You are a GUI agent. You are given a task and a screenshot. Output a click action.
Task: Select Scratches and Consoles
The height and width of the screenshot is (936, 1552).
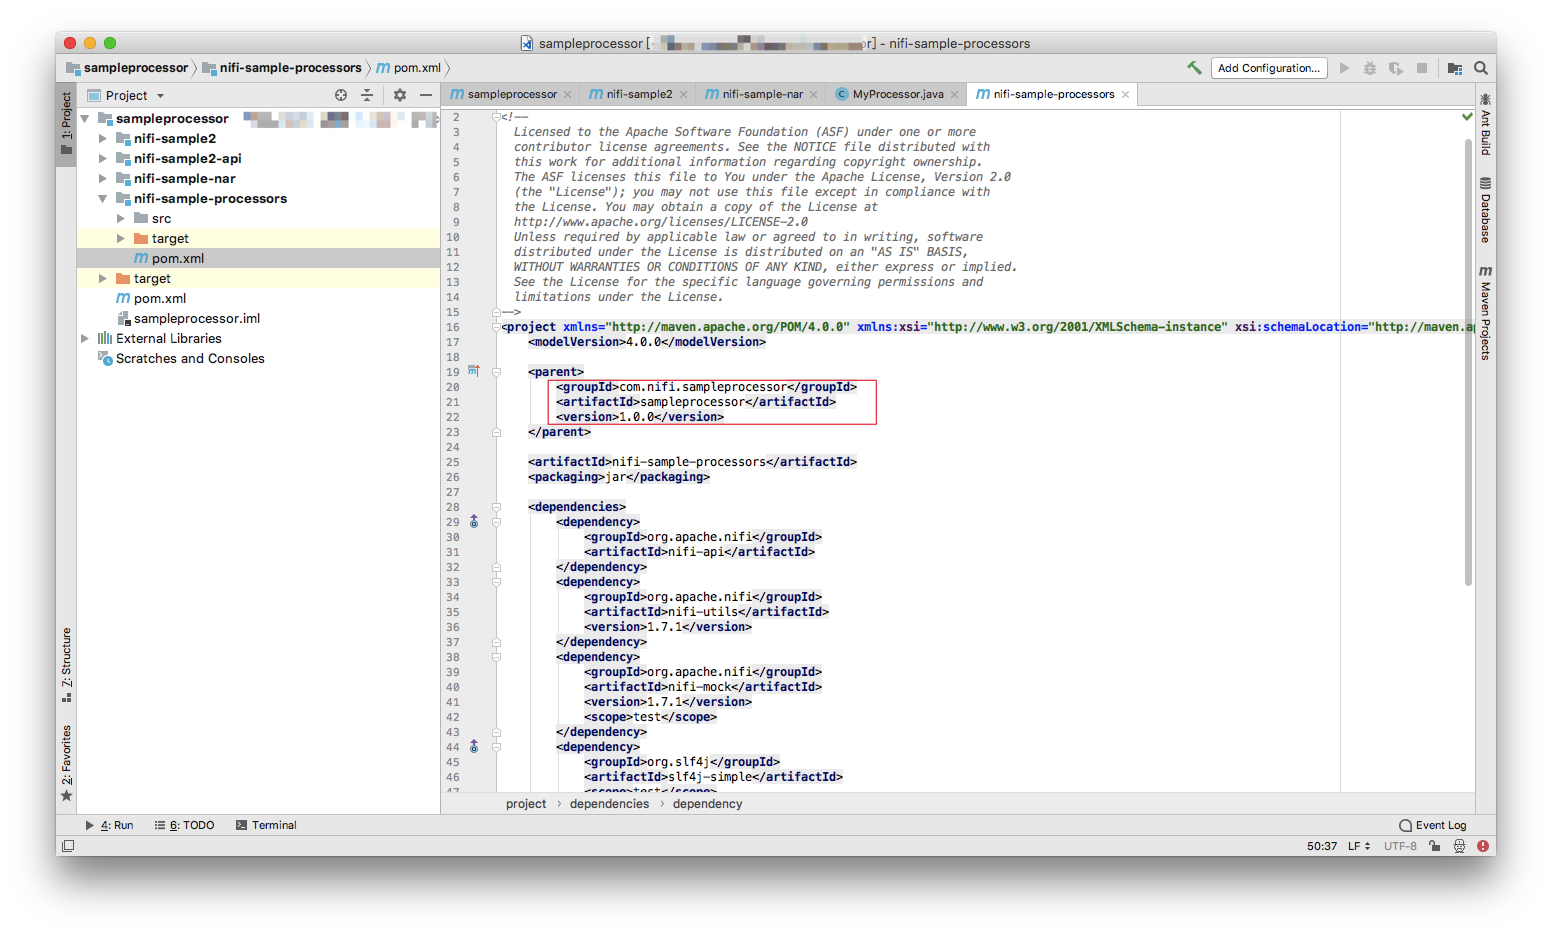tap(190, 358)
